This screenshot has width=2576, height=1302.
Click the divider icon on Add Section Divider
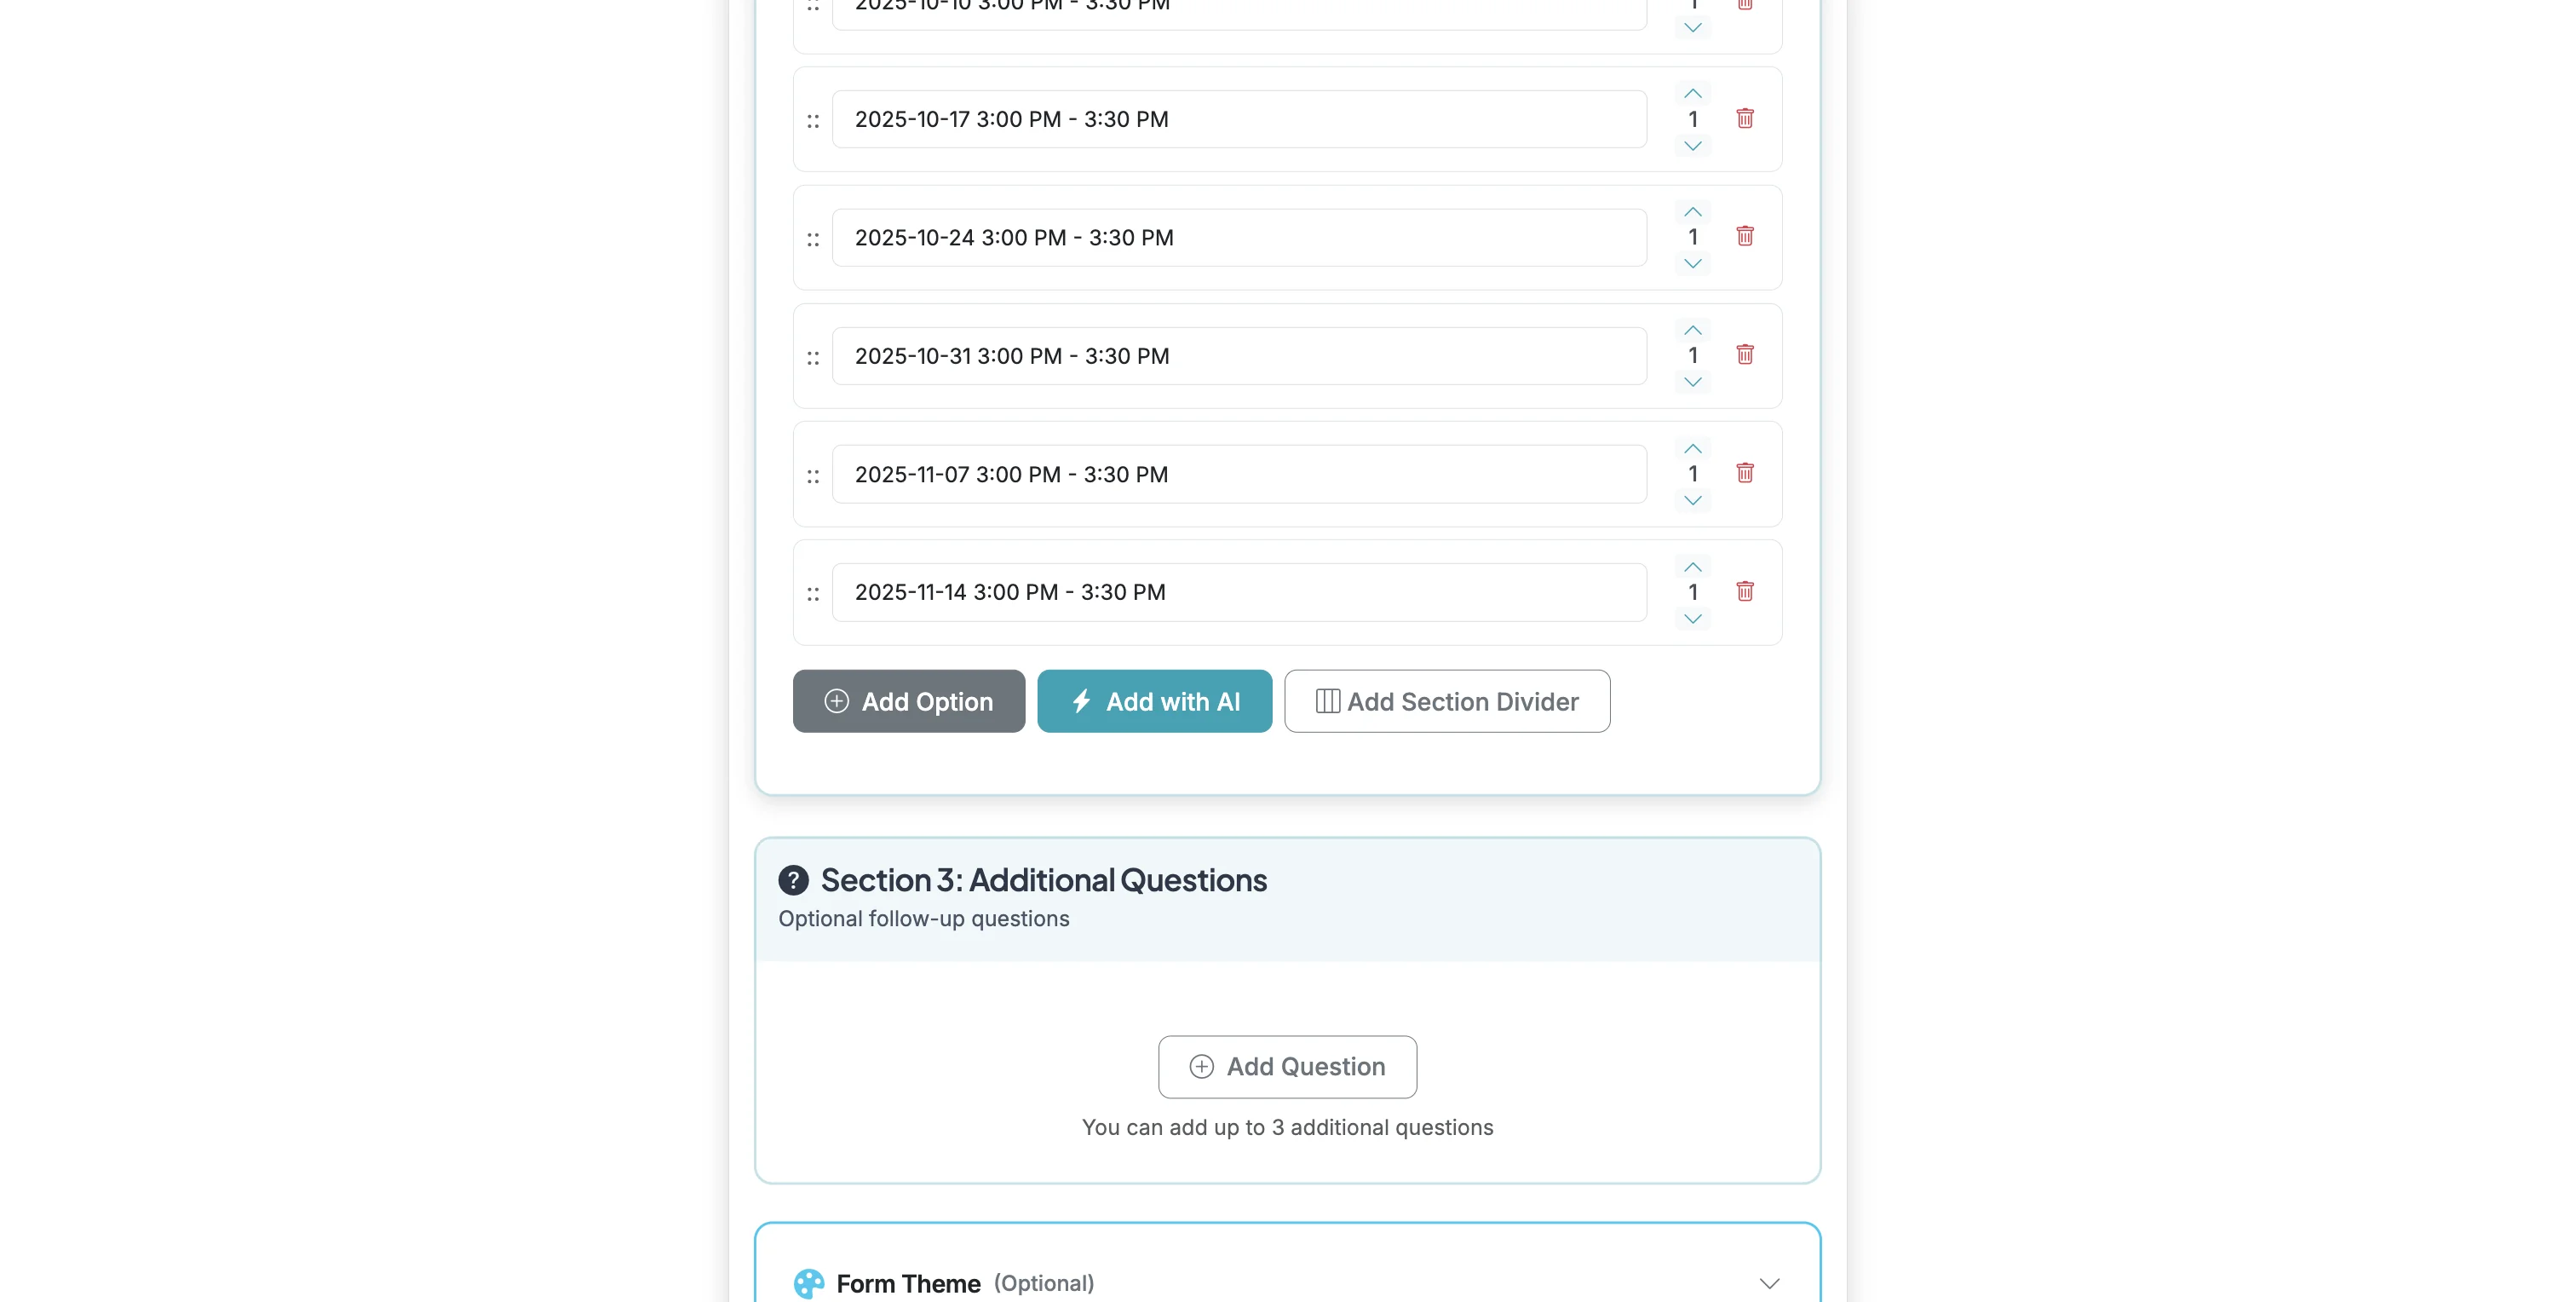[x=1327, y=701]
